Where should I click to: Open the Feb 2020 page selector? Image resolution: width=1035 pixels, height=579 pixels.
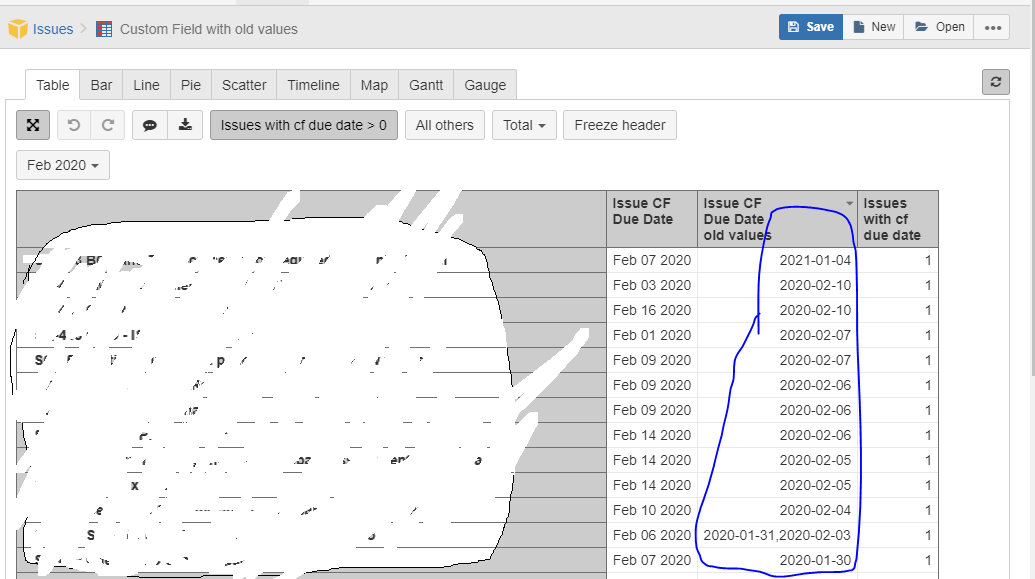(63, 165)
